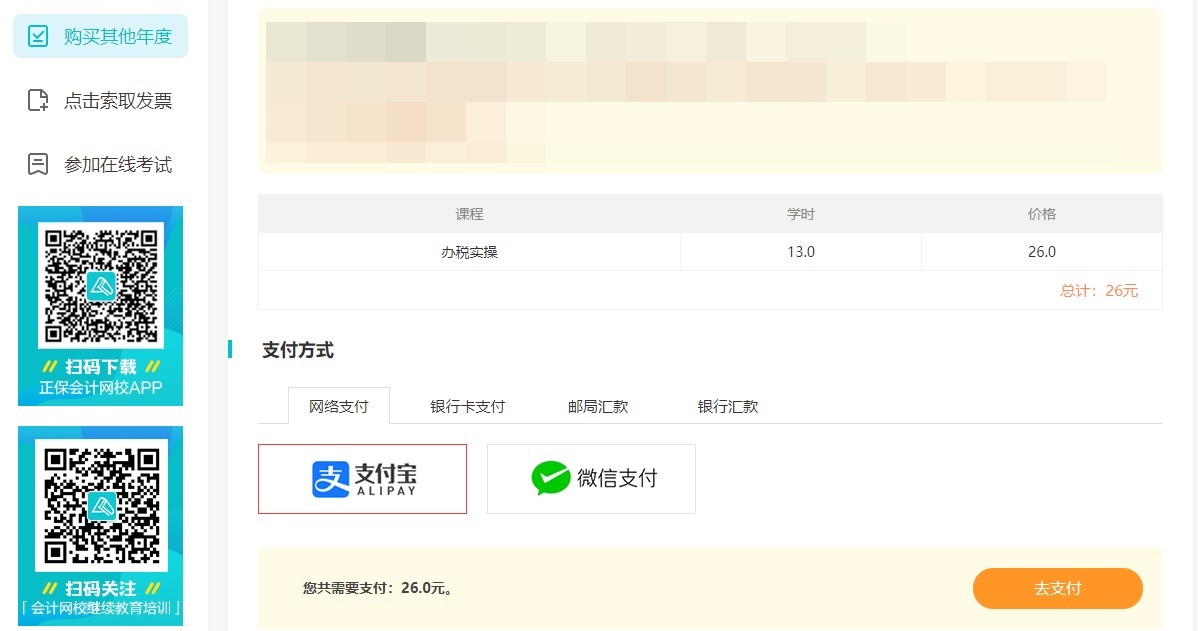The image size is (1198, 631).
Task: Click the 课程 column header
Action: (469, 214)
